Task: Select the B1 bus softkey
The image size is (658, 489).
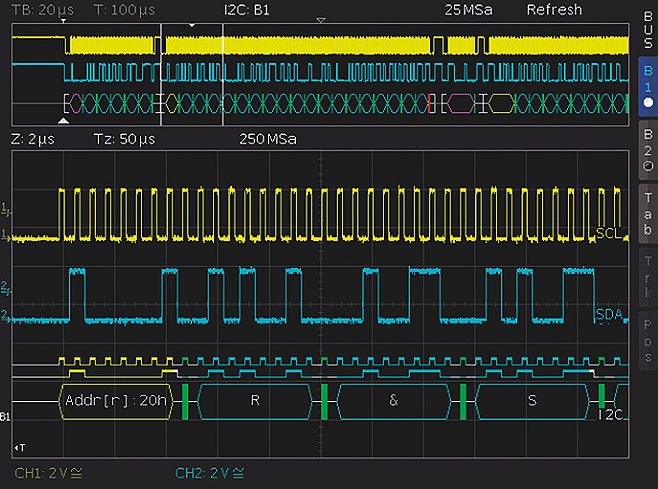Action: click(x=647, y=86)
